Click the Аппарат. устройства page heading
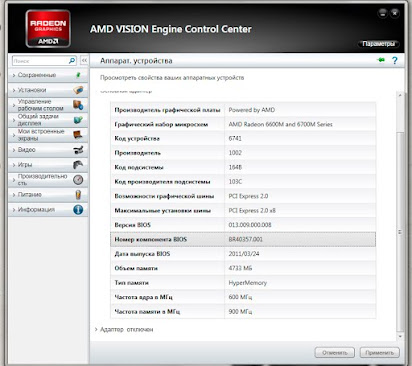 (136, 61)
